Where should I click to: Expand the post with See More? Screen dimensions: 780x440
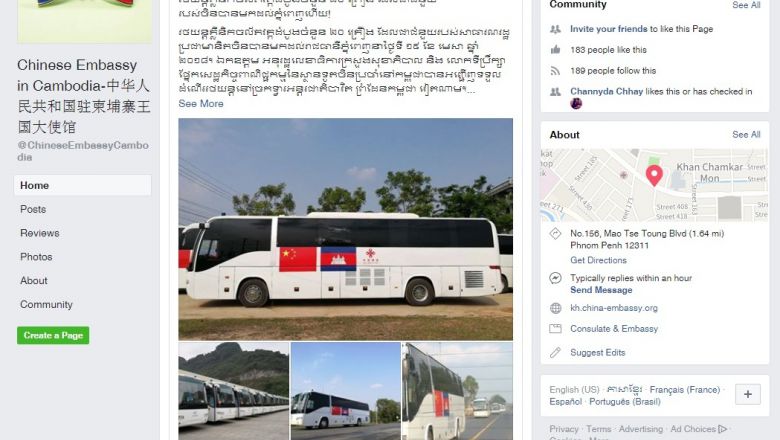[201, 103]
